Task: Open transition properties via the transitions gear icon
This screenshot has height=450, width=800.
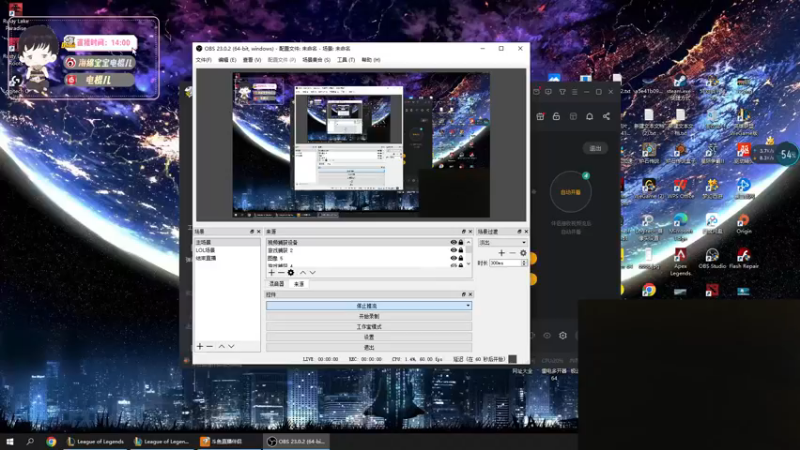Action: coord(523,253)
